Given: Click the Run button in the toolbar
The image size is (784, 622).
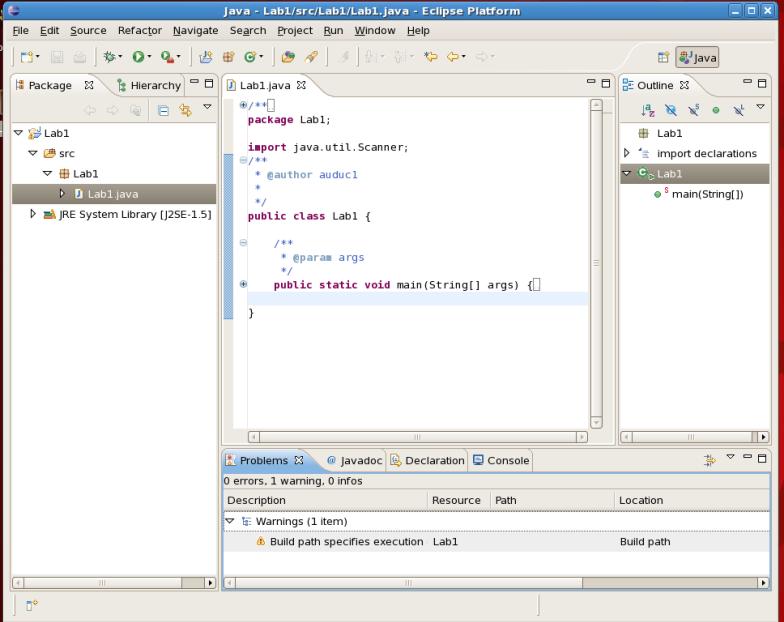Looking at the screenshot, I should coord(138,58).
